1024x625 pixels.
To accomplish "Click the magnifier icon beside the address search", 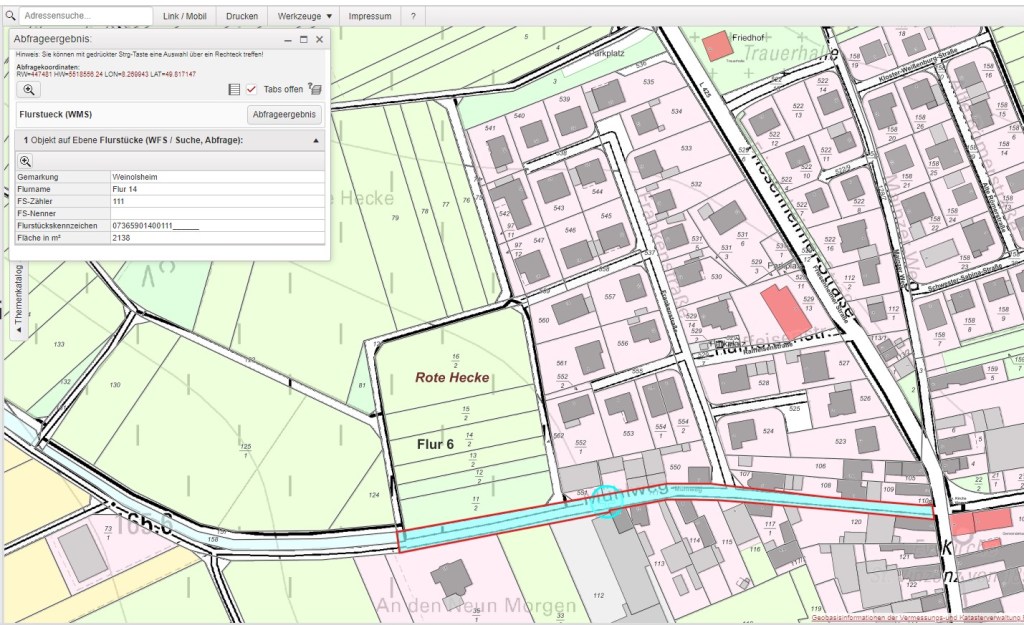I will click(10, 17).
